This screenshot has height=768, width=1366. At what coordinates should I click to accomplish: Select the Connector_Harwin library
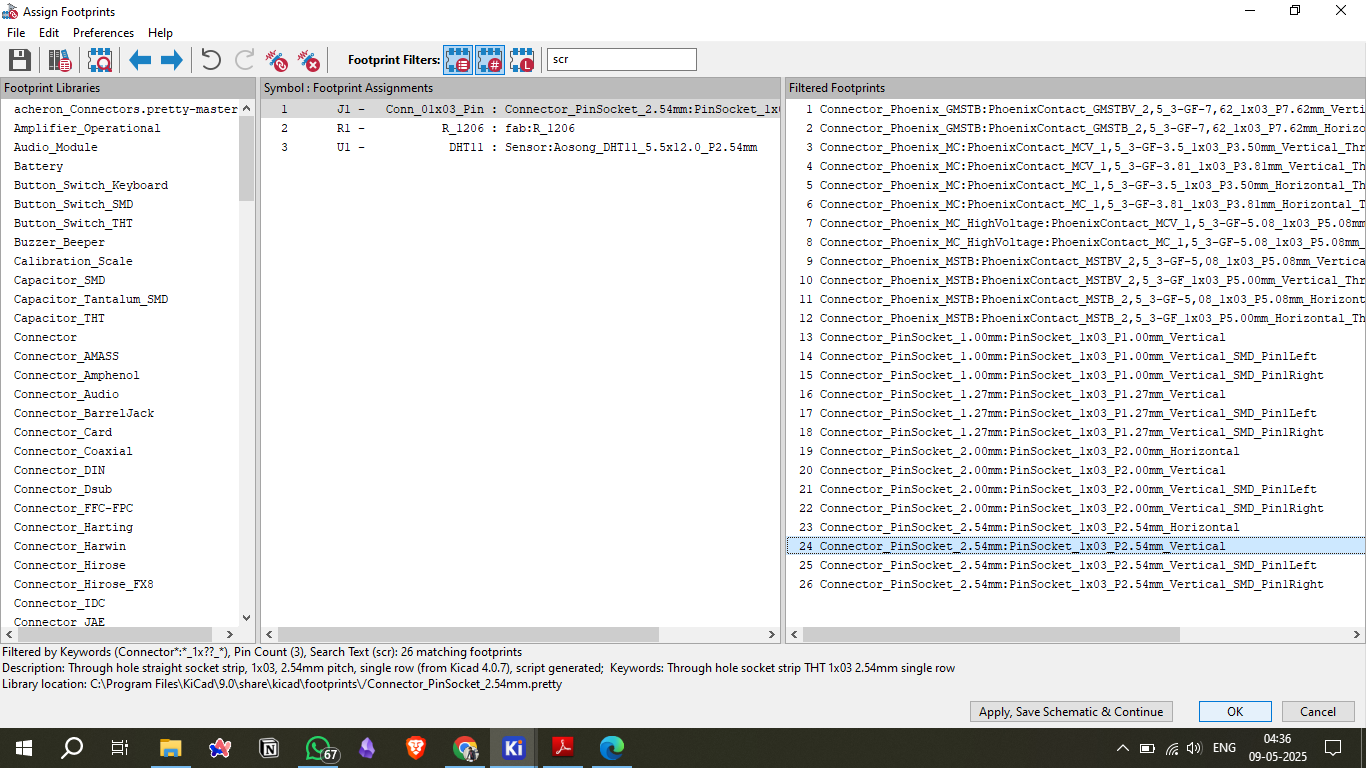point(70,546)
